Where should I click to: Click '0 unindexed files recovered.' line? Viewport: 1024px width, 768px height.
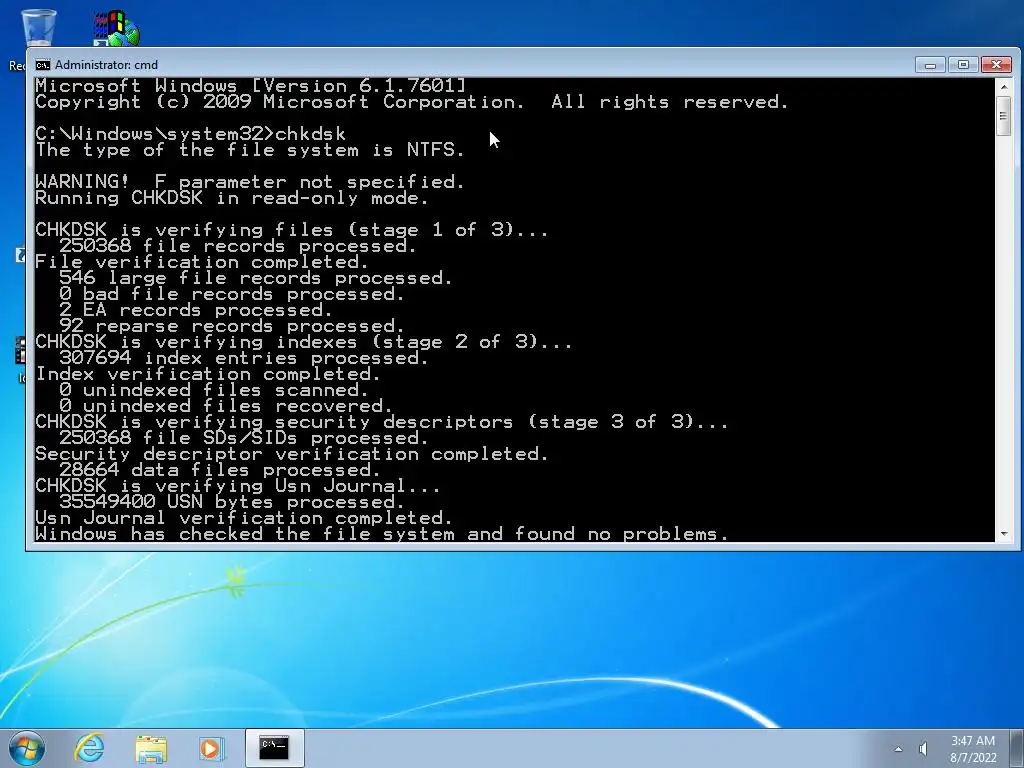[x=226, y=406]
